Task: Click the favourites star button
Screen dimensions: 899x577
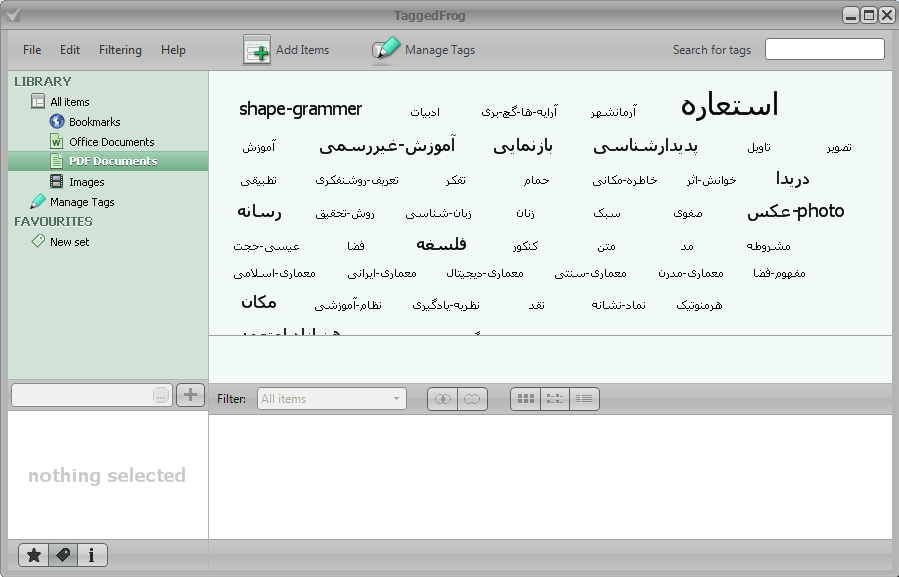Action: (x=34, y=555)
